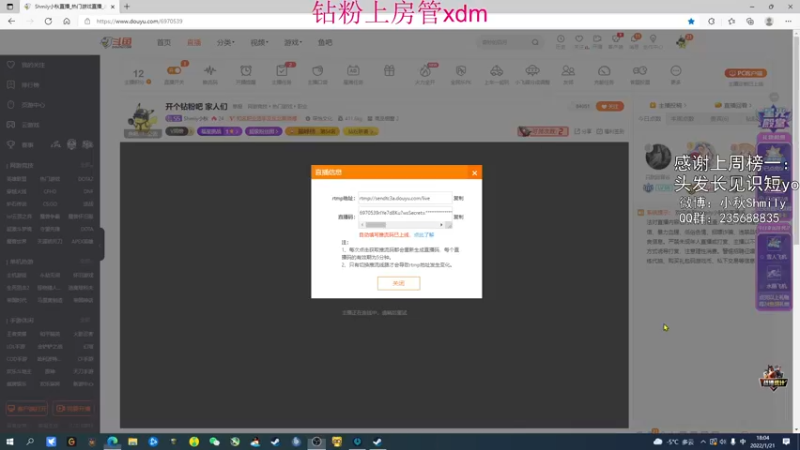This screenshot has height=450, width=800.
Task: Click the car icon in anchor toolbar
Action: (x=496, y=70)
